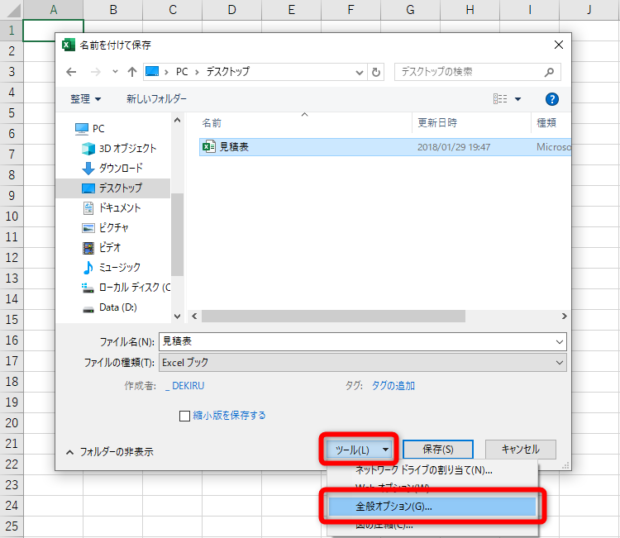This screenshot has width=620, height=538.
Task: Refresh the Desktop folder view
Action: click(376, 72)
